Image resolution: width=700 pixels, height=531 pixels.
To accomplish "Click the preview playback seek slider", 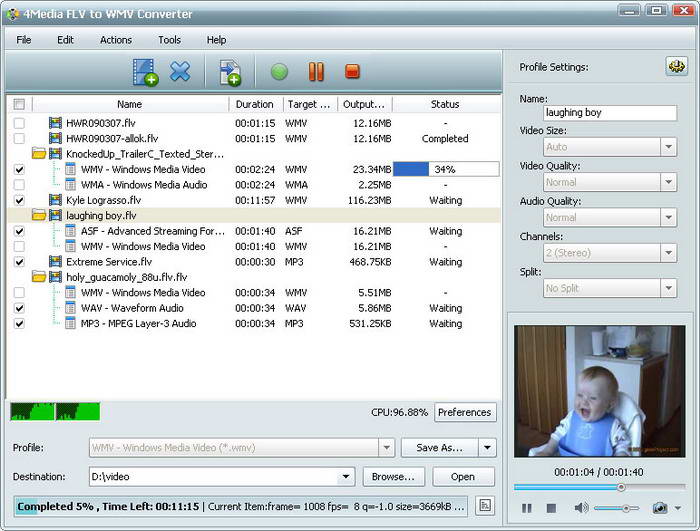I will 599,487.
